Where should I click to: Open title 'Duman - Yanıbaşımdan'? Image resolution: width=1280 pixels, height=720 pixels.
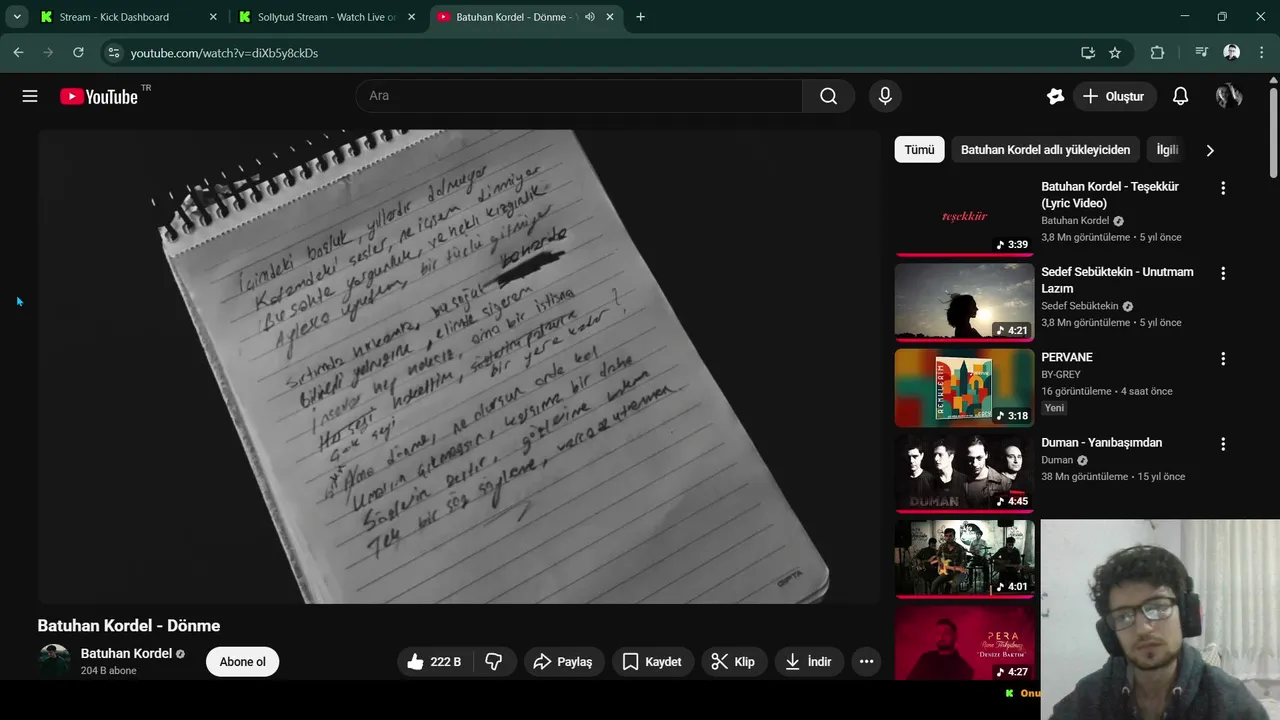click(1101, 443)
